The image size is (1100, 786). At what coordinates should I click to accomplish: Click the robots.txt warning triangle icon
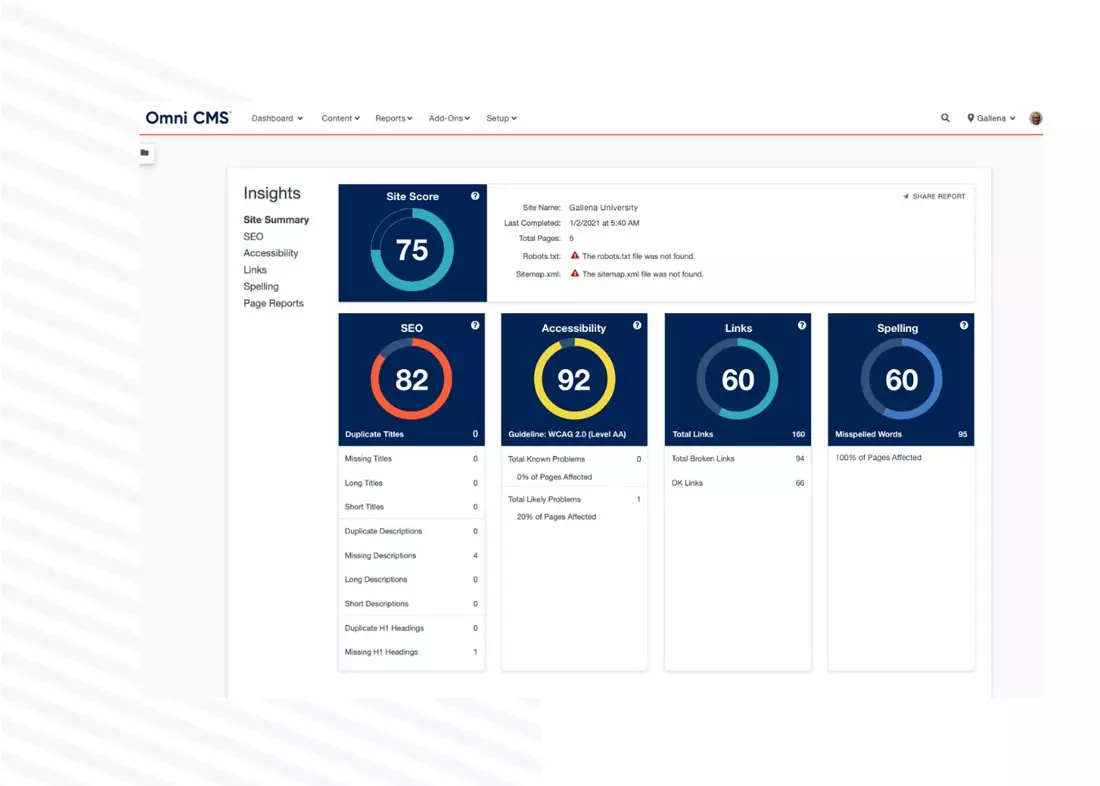tap(575, 256)
